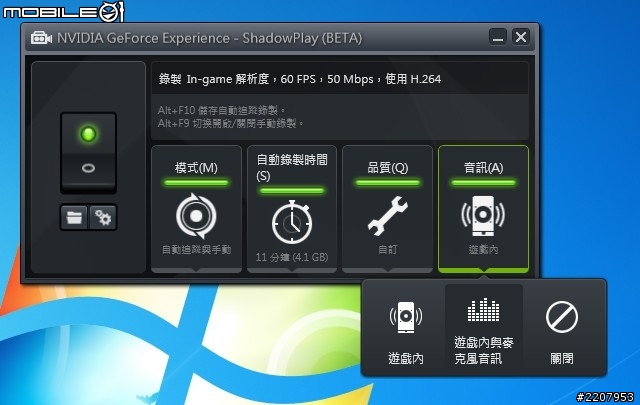640x405 pixels.
Task: Click the 自訂 quality value
Action: pyautogui.click(x=387, y=249)
